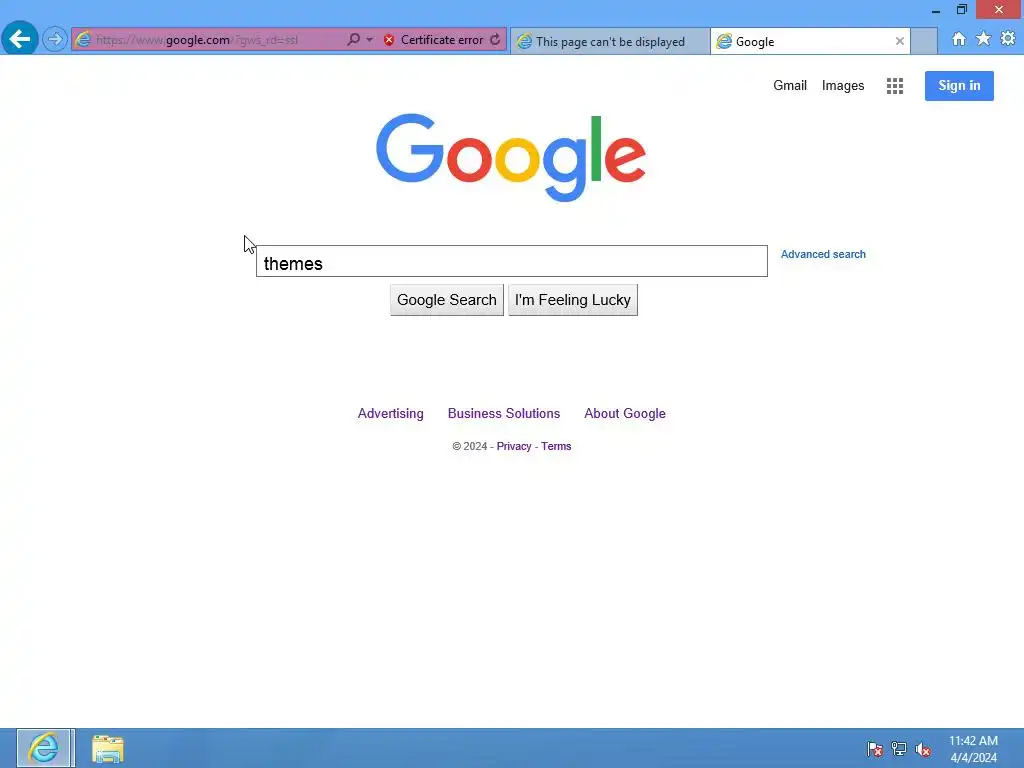Click the Action Center flag tray icon
The height and width of the screenshot is (768, 1024).
click(x=874, y=749)
